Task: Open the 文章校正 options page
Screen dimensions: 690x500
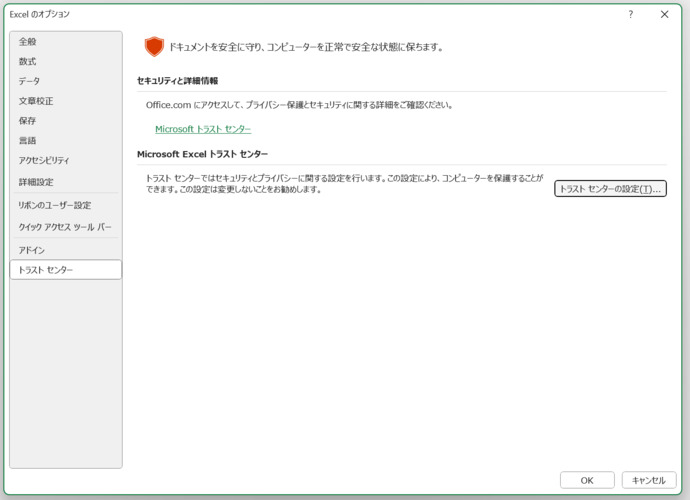Action: tap(66, 101)
